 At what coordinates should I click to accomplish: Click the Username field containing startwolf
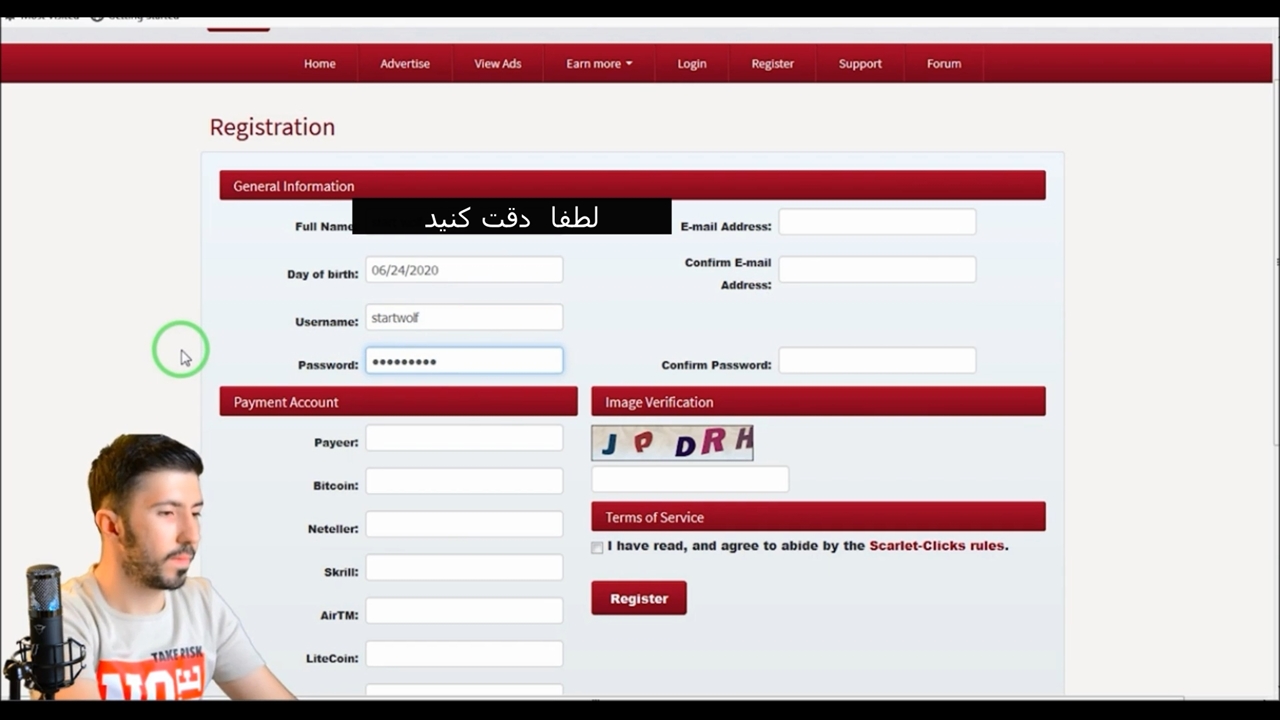tap(464, 318)
